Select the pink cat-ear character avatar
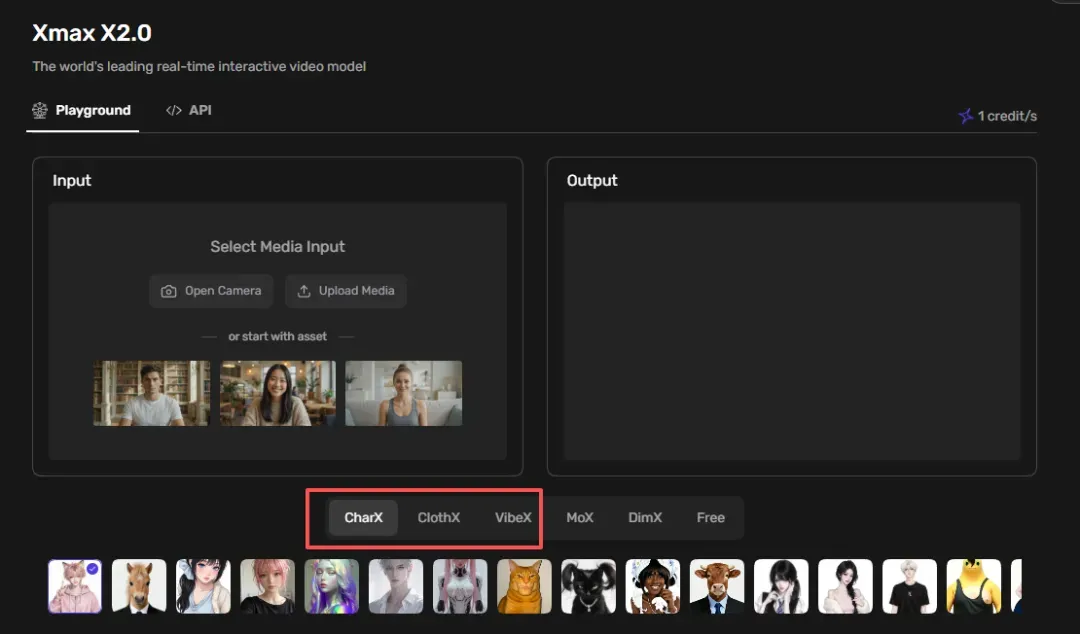This screenshot has height=634, width=1080. (x=75, y=586)
